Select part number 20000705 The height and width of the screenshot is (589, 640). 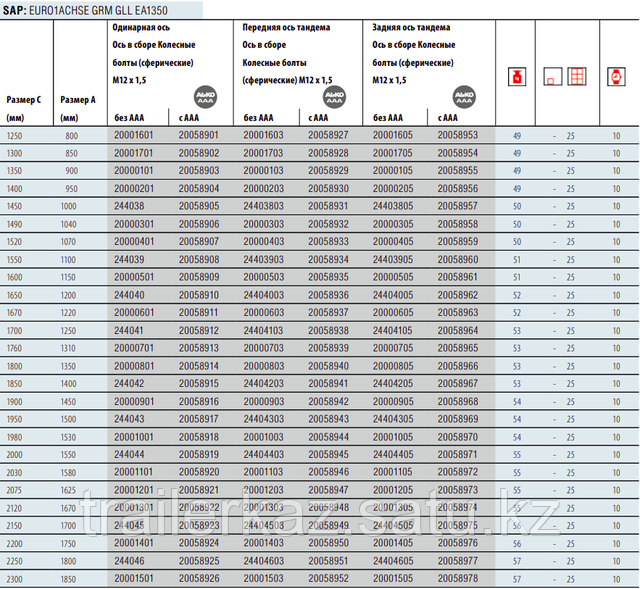(393, 348)
